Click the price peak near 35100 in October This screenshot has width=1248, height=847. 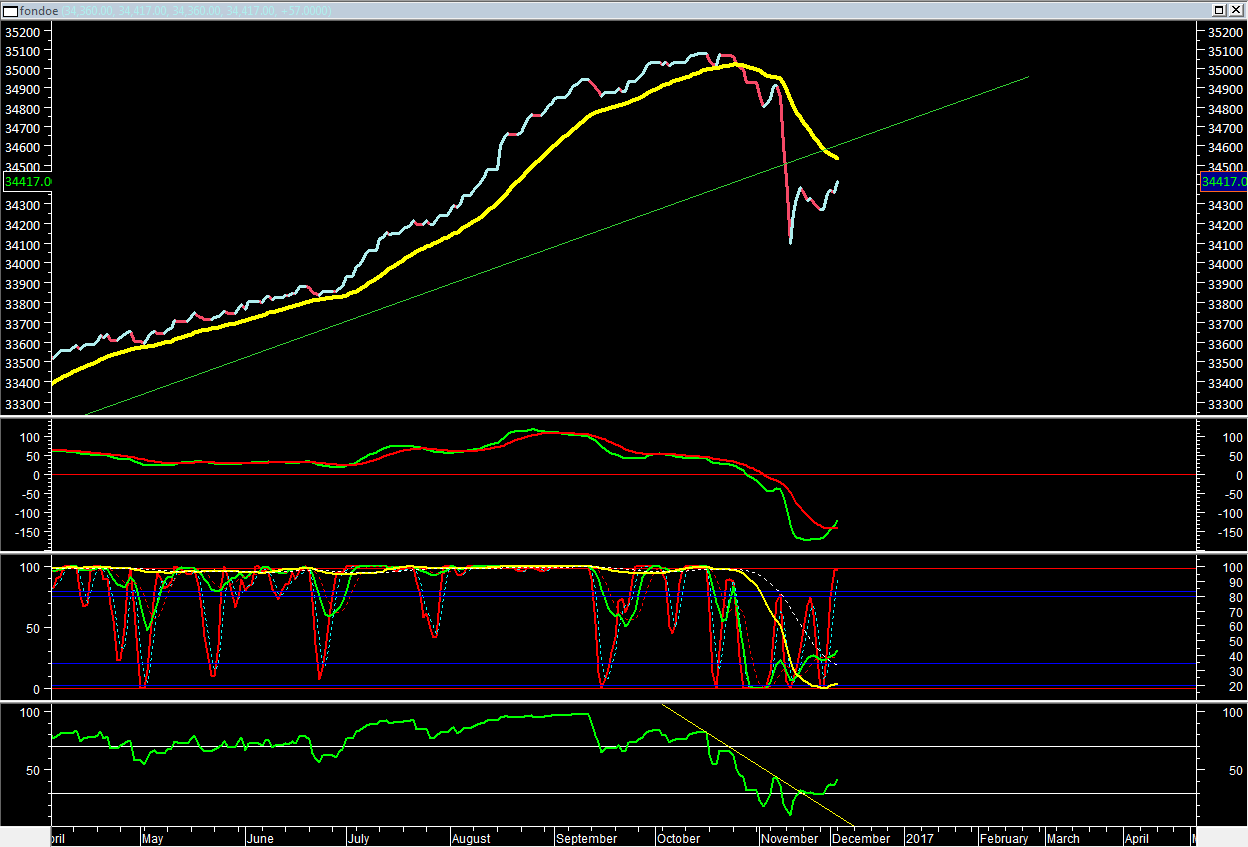[x=703, y=53]
